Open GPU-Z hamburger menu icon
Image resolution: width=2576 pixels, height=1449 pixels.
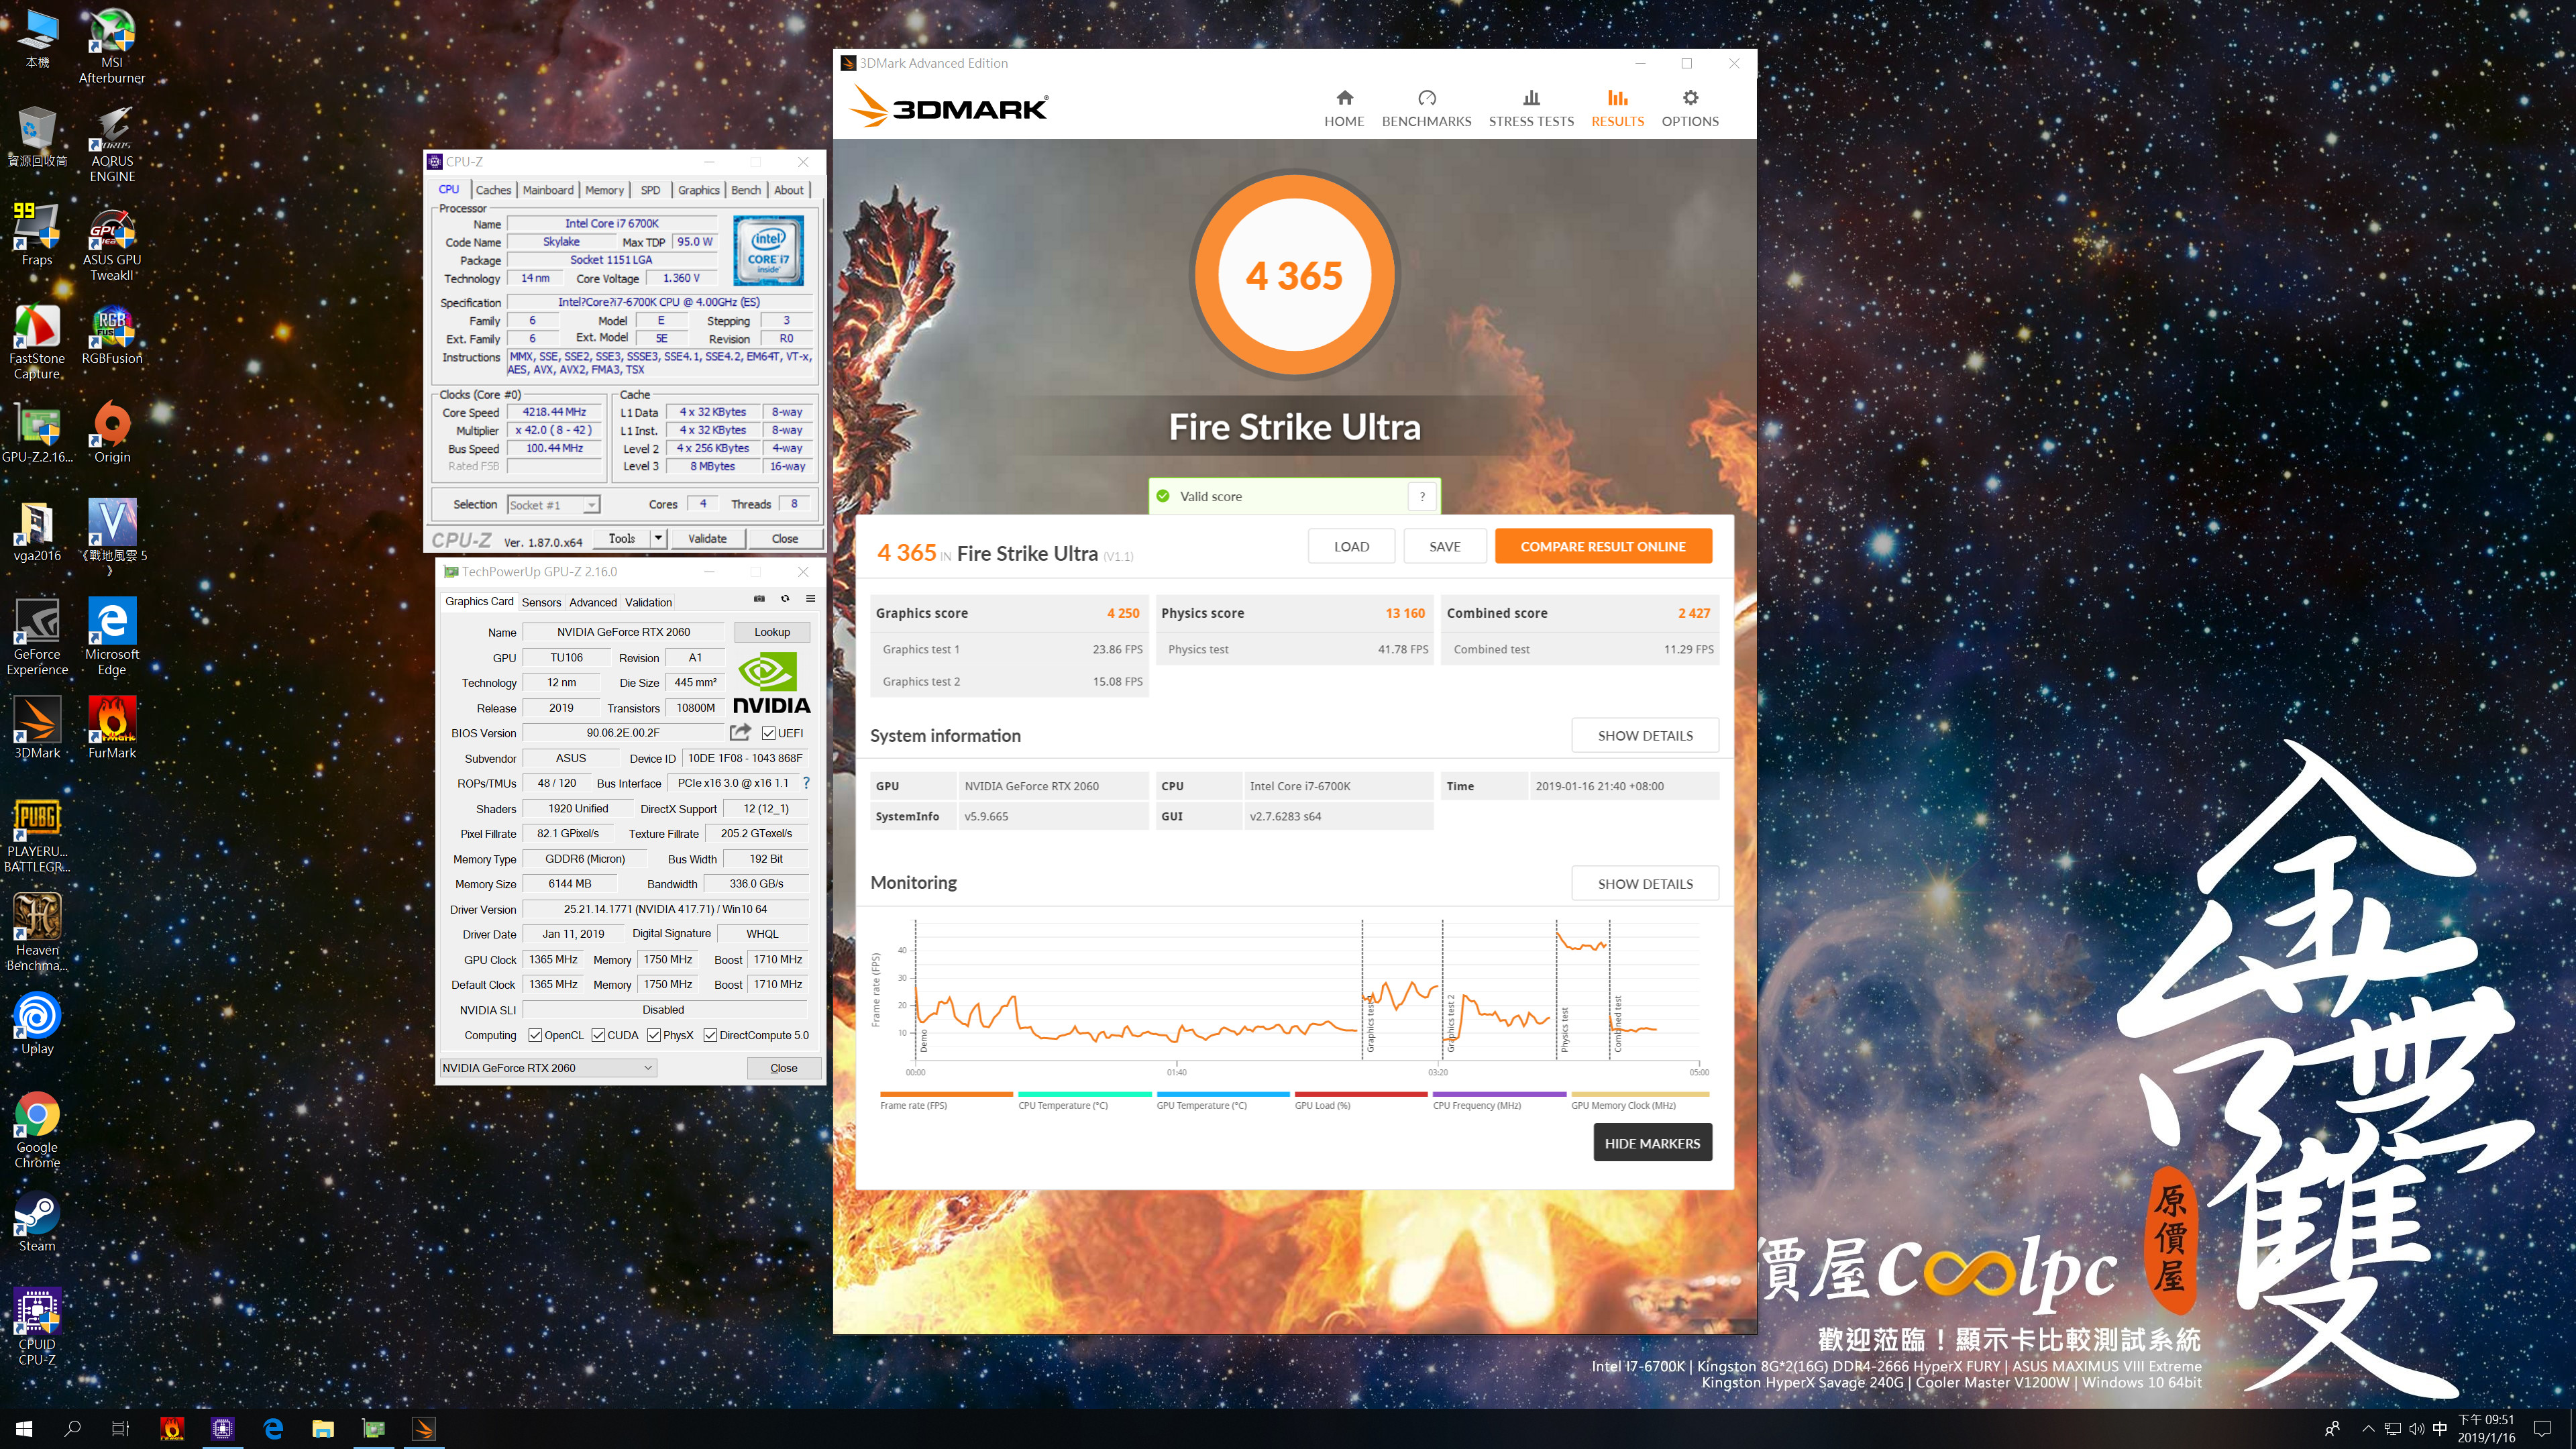[811, 599]
